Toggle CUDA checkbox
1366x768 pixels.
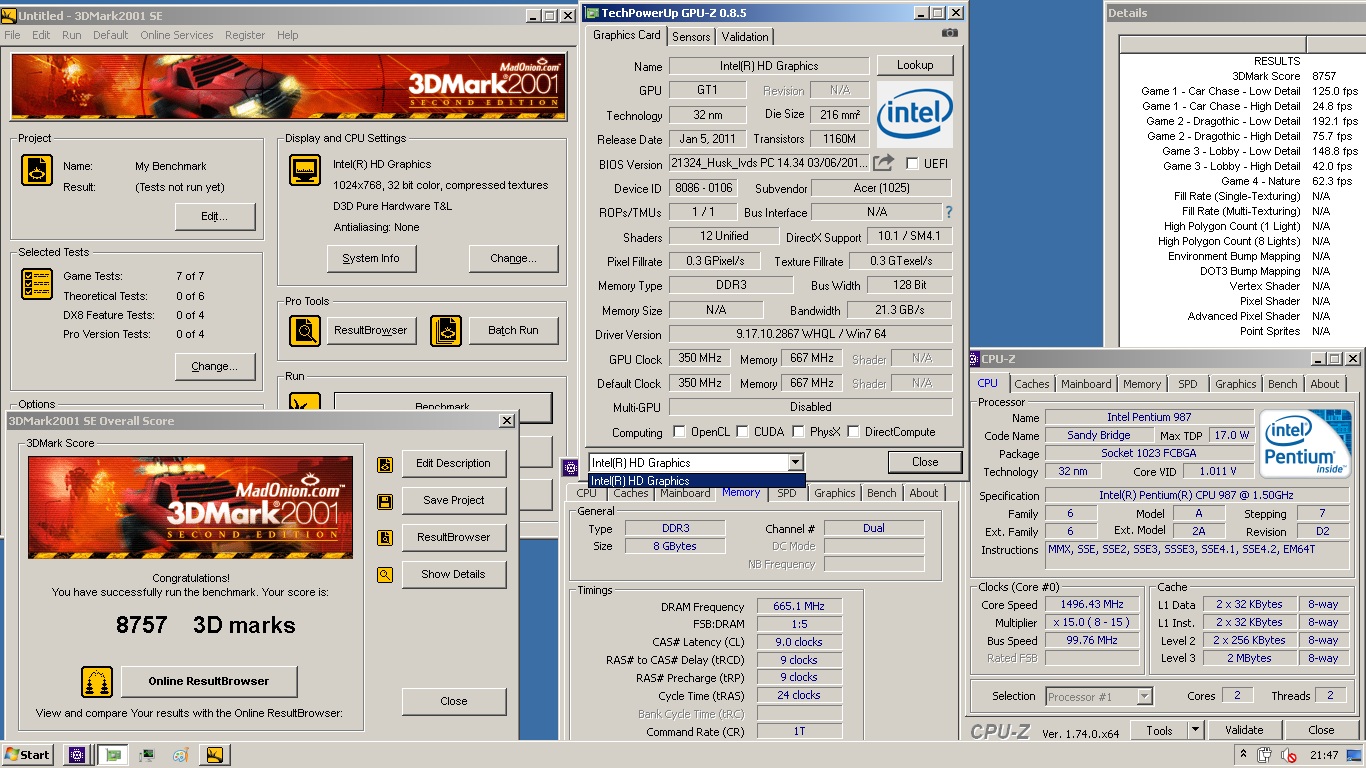point(742,432)
